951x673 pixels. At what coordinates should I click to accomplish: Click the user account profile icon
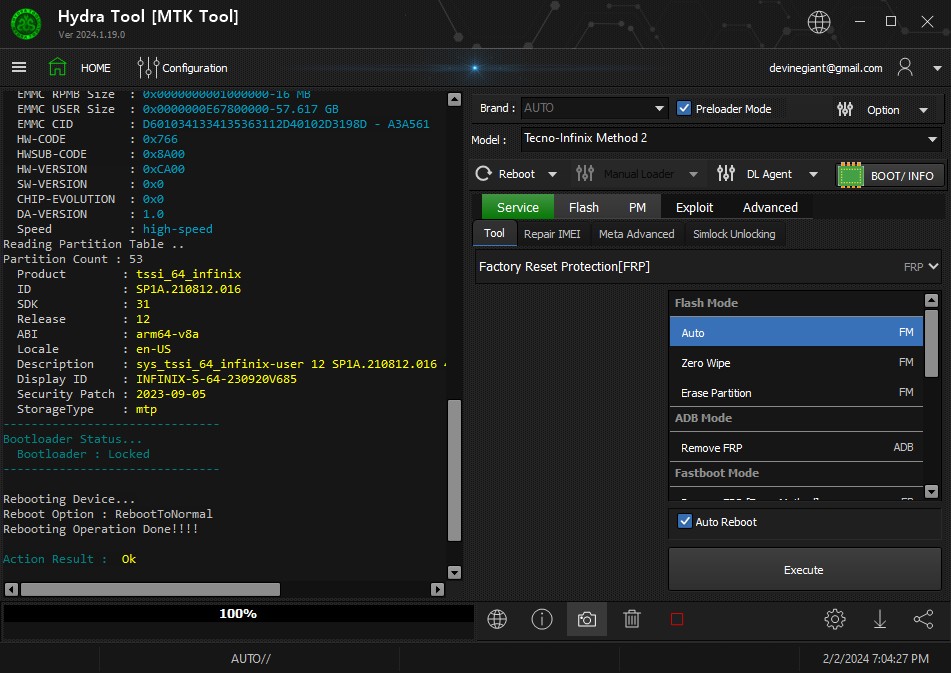(904, 67)
